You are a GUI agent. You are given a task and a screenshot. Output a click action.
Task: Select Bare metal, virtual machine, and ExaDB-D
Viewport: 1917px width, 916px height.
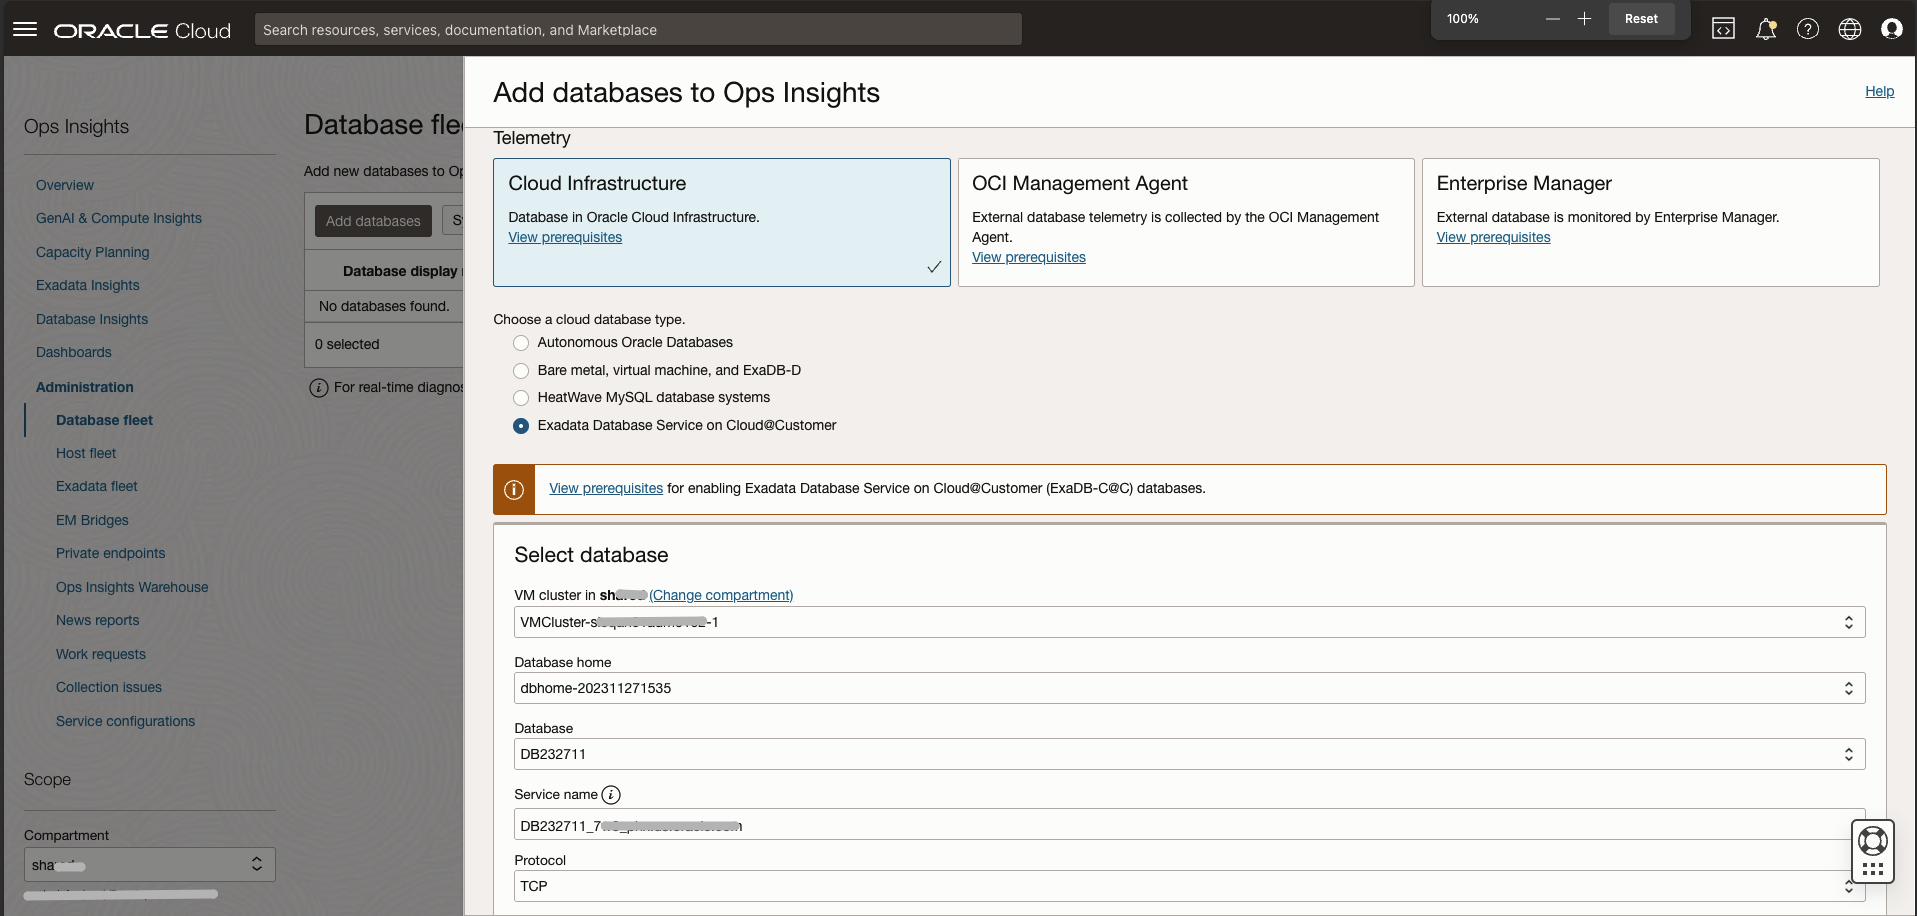pos(521,371)
